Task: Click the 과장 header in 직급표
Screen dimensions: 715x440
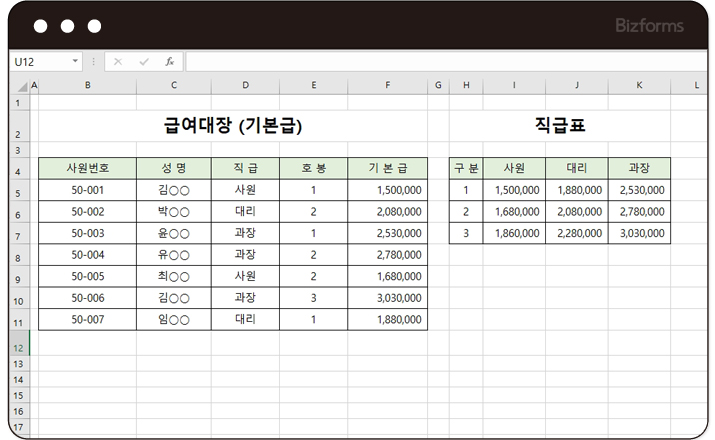Action: pos(639,168)
